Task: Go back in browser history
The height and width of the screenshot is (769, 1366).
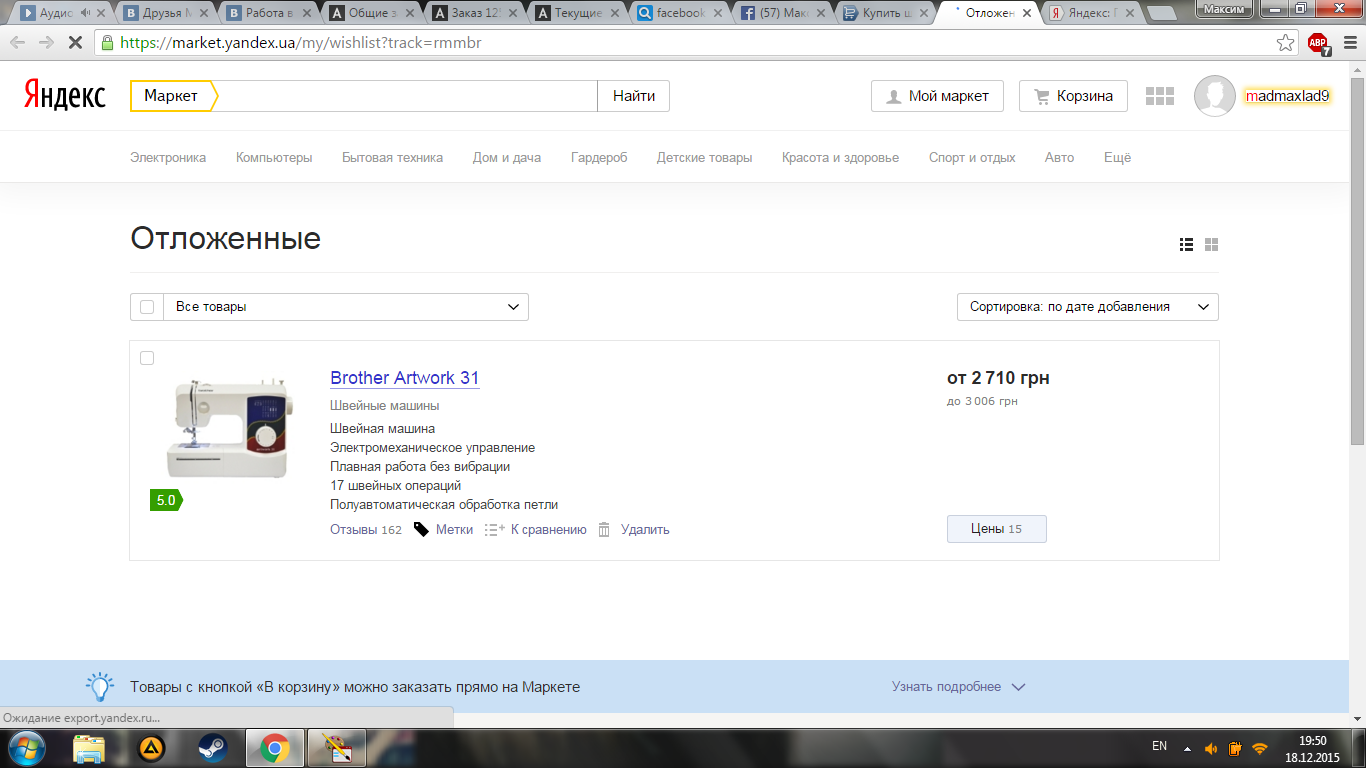Action: pos(17,43)
